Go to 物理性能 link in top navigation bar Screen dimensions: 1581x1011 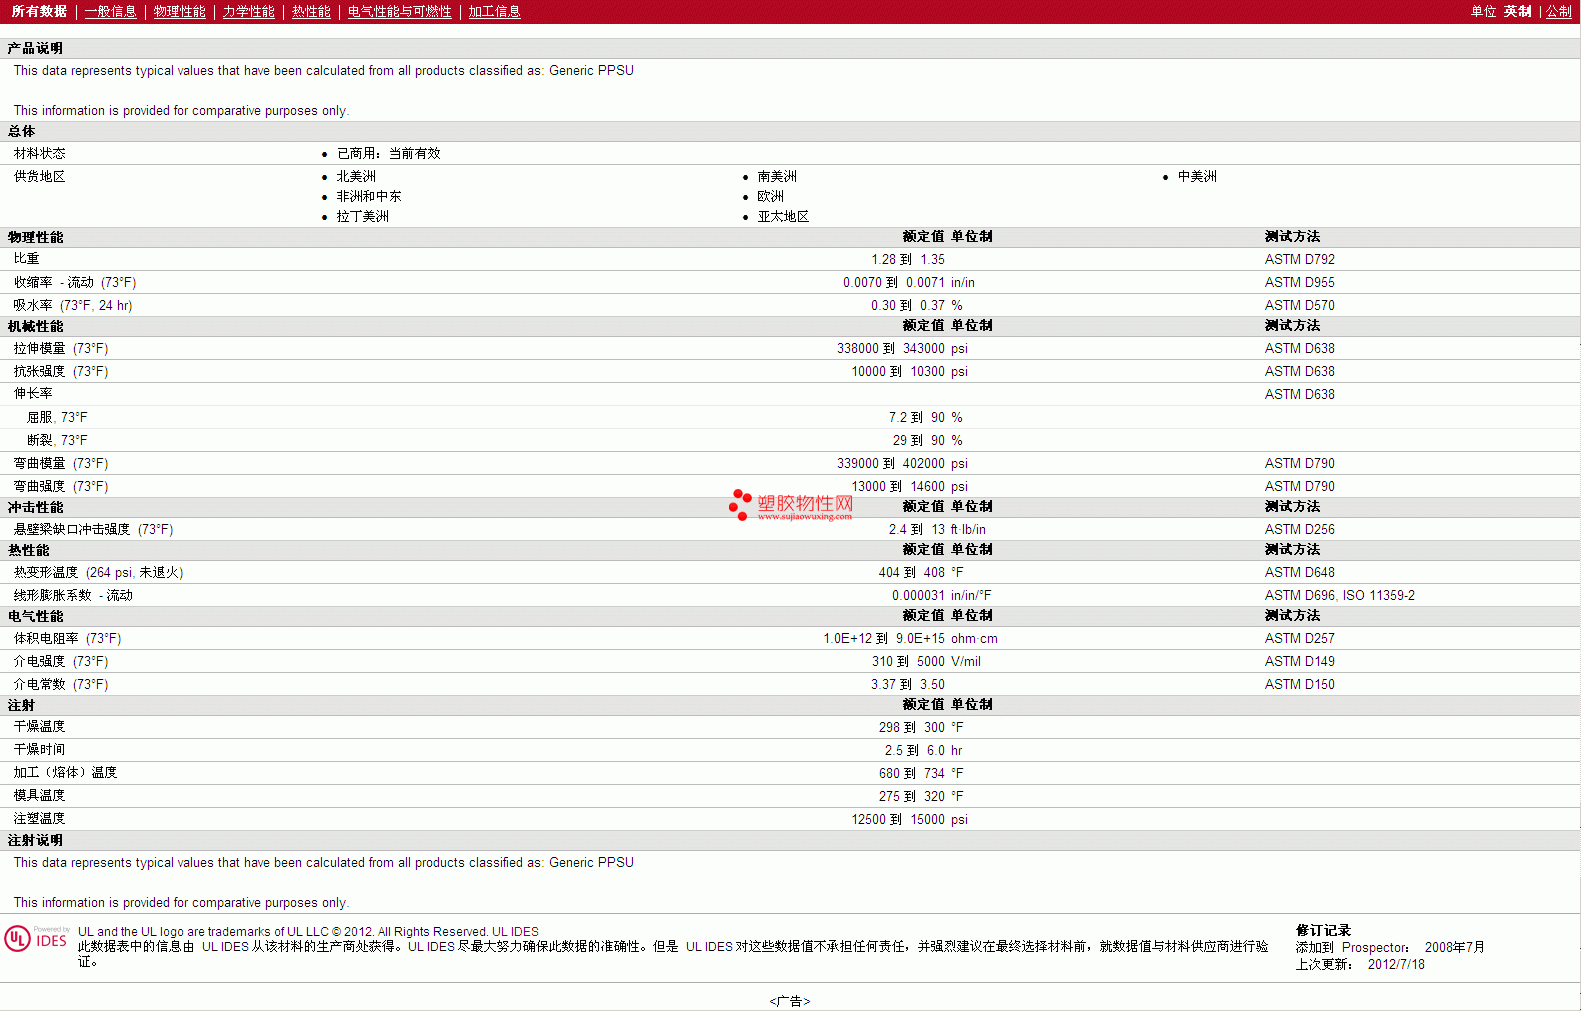pyautogui.click(x=179, y=12)
